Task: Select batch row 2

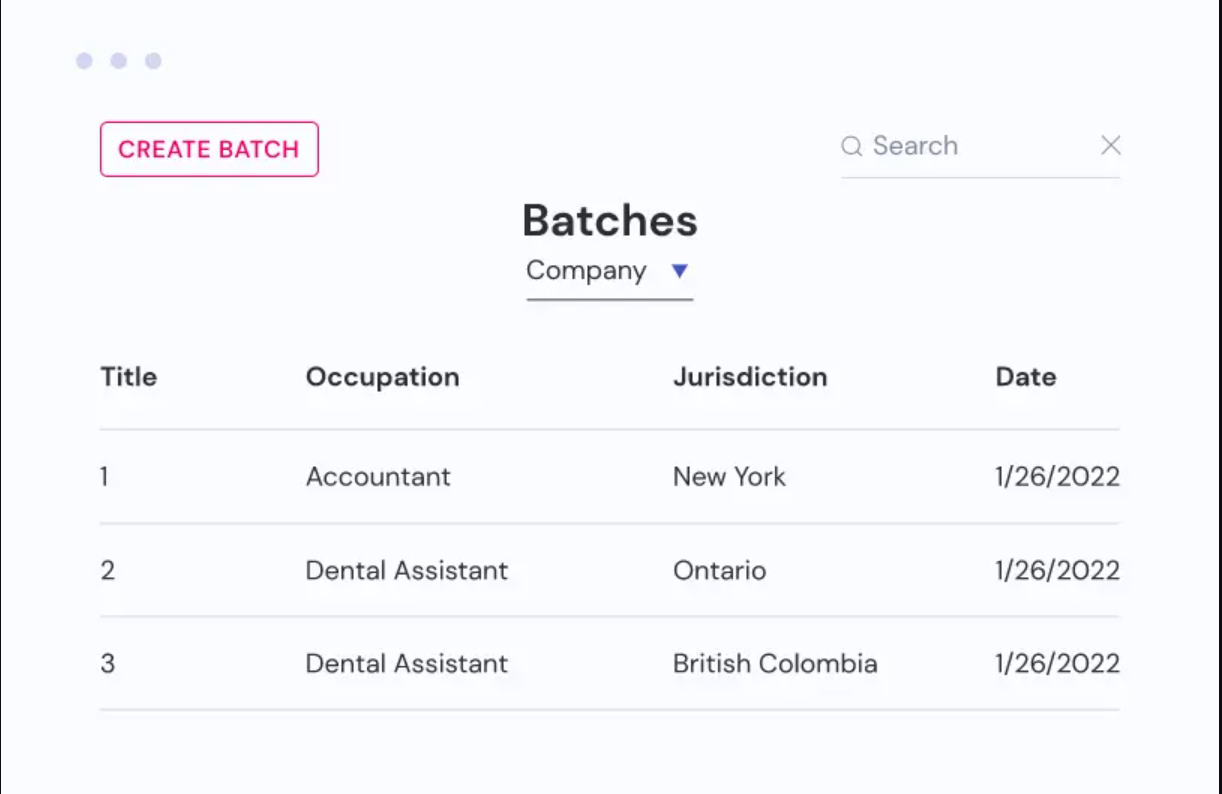Action: (107, 570)
